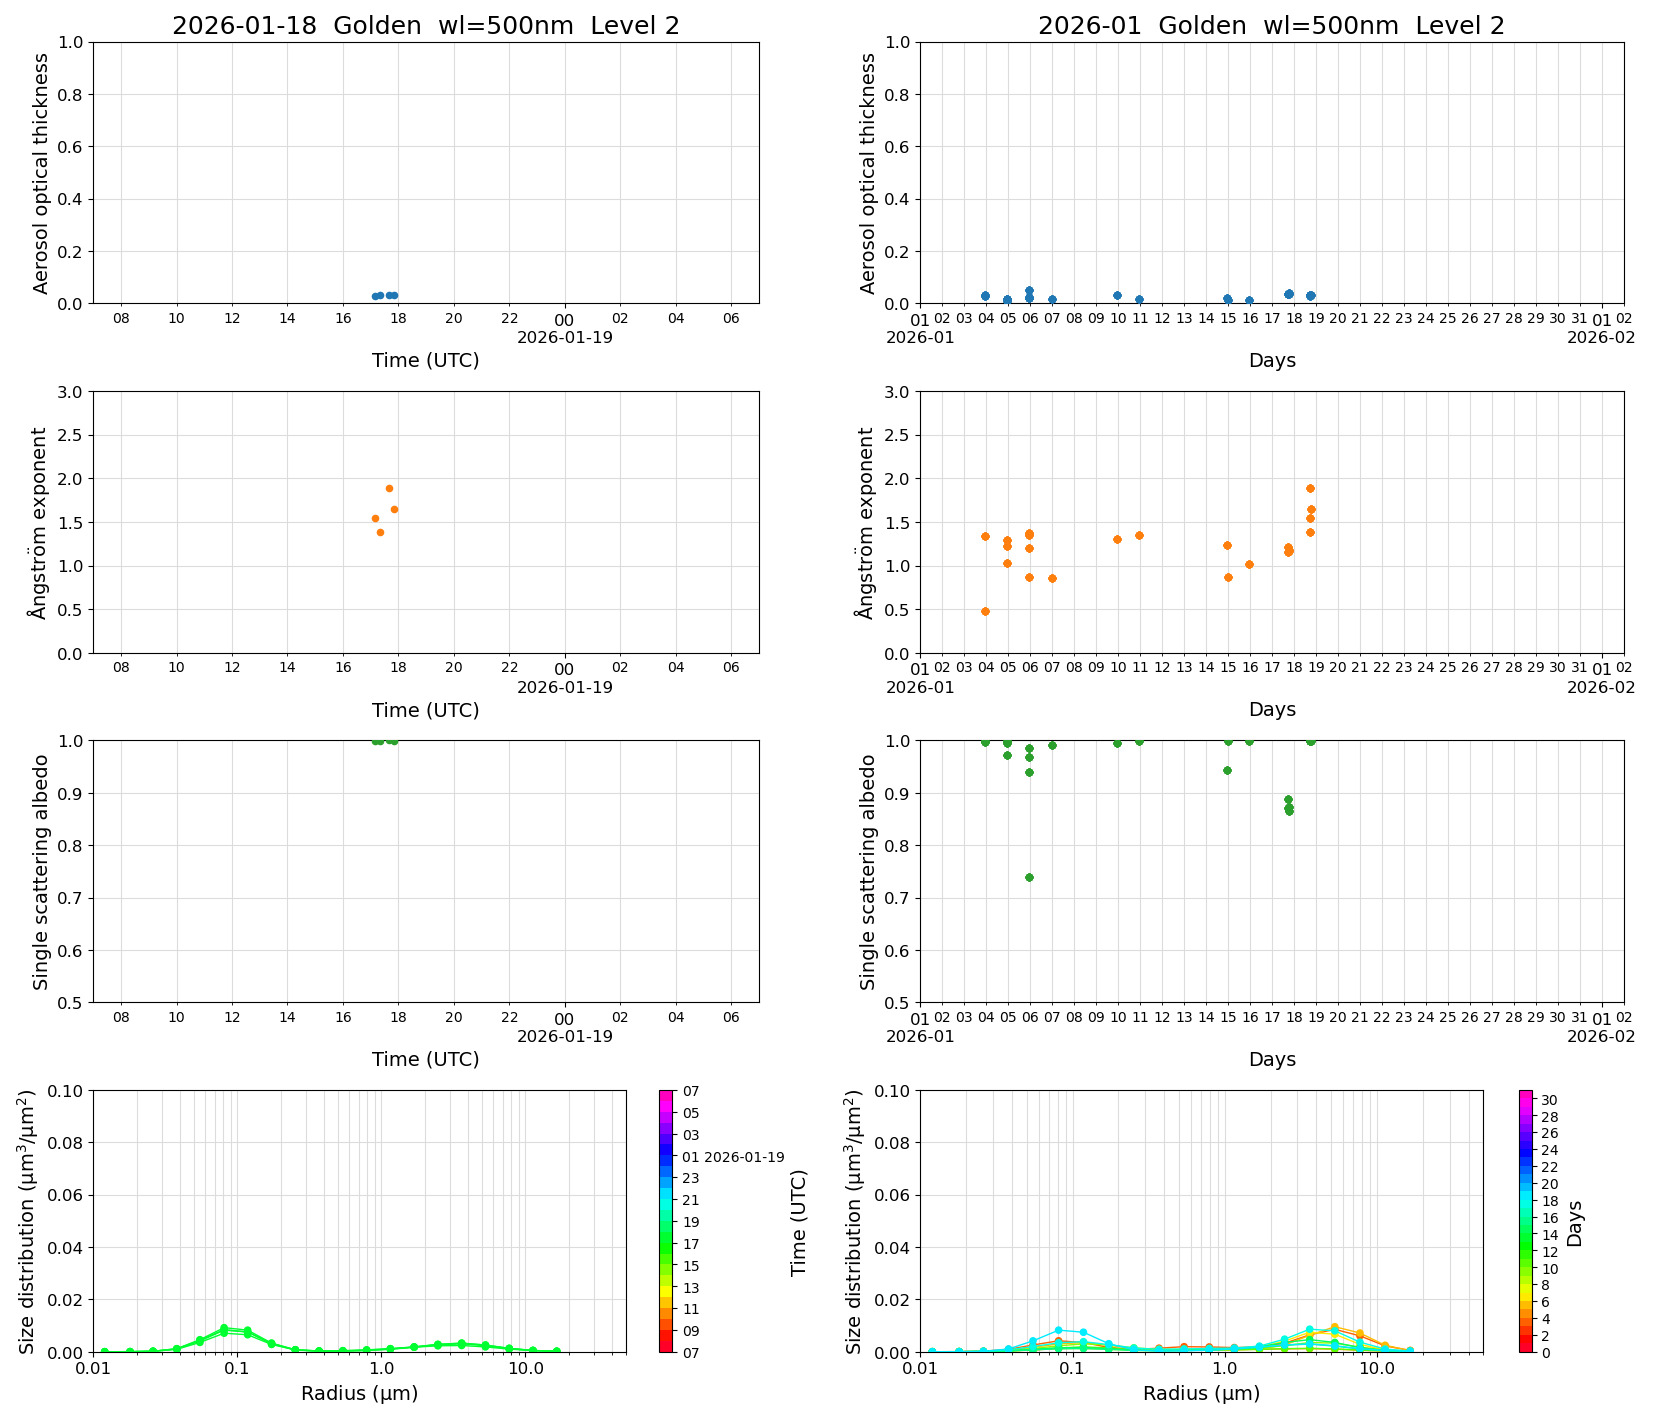Click the lowest orange point near 0.5 exponent
The image size is (1654, 1420).
pos(985,610)
